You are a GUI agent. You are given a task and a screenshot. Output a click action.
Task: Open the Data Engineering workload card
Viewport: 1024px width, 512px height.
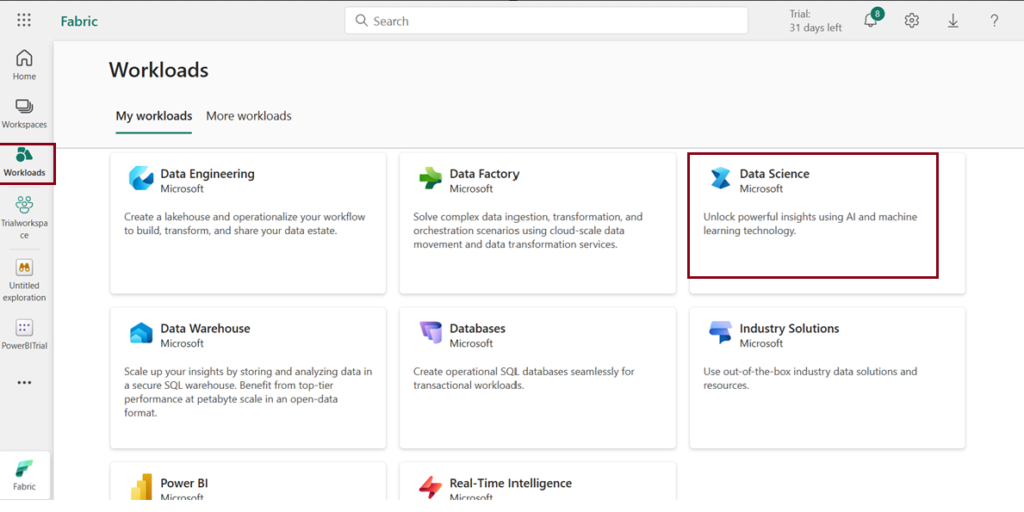[x=248, y=223]
